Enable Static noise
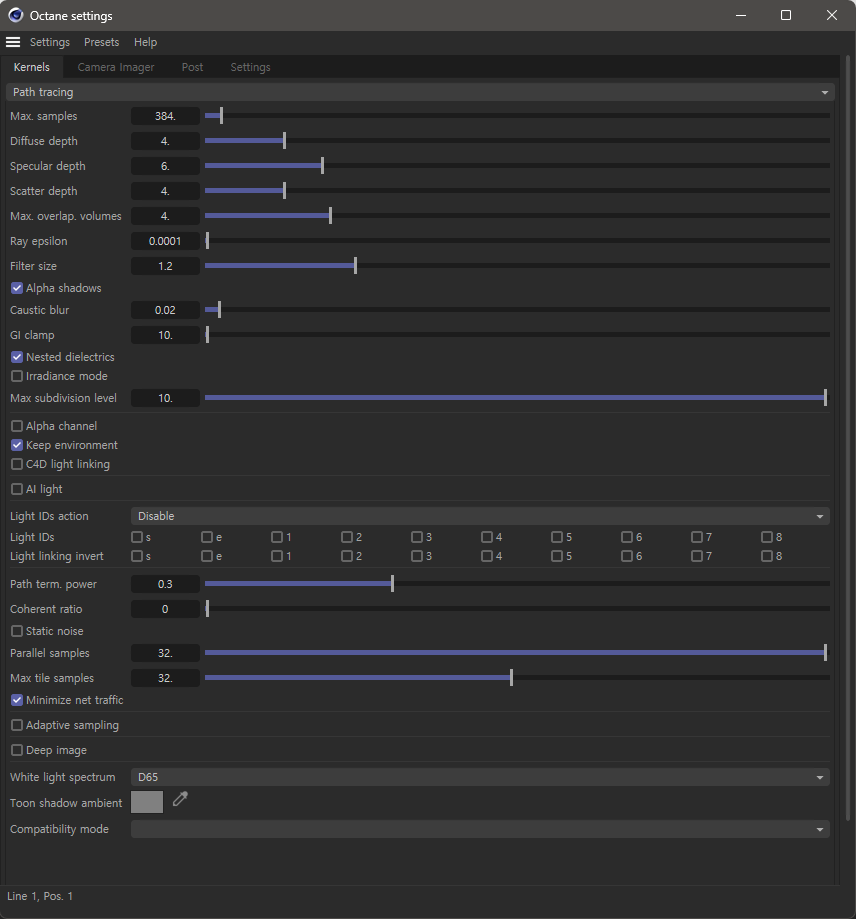Image resolution: width=856 pixels, height=919 pixels. coord(17,631)
